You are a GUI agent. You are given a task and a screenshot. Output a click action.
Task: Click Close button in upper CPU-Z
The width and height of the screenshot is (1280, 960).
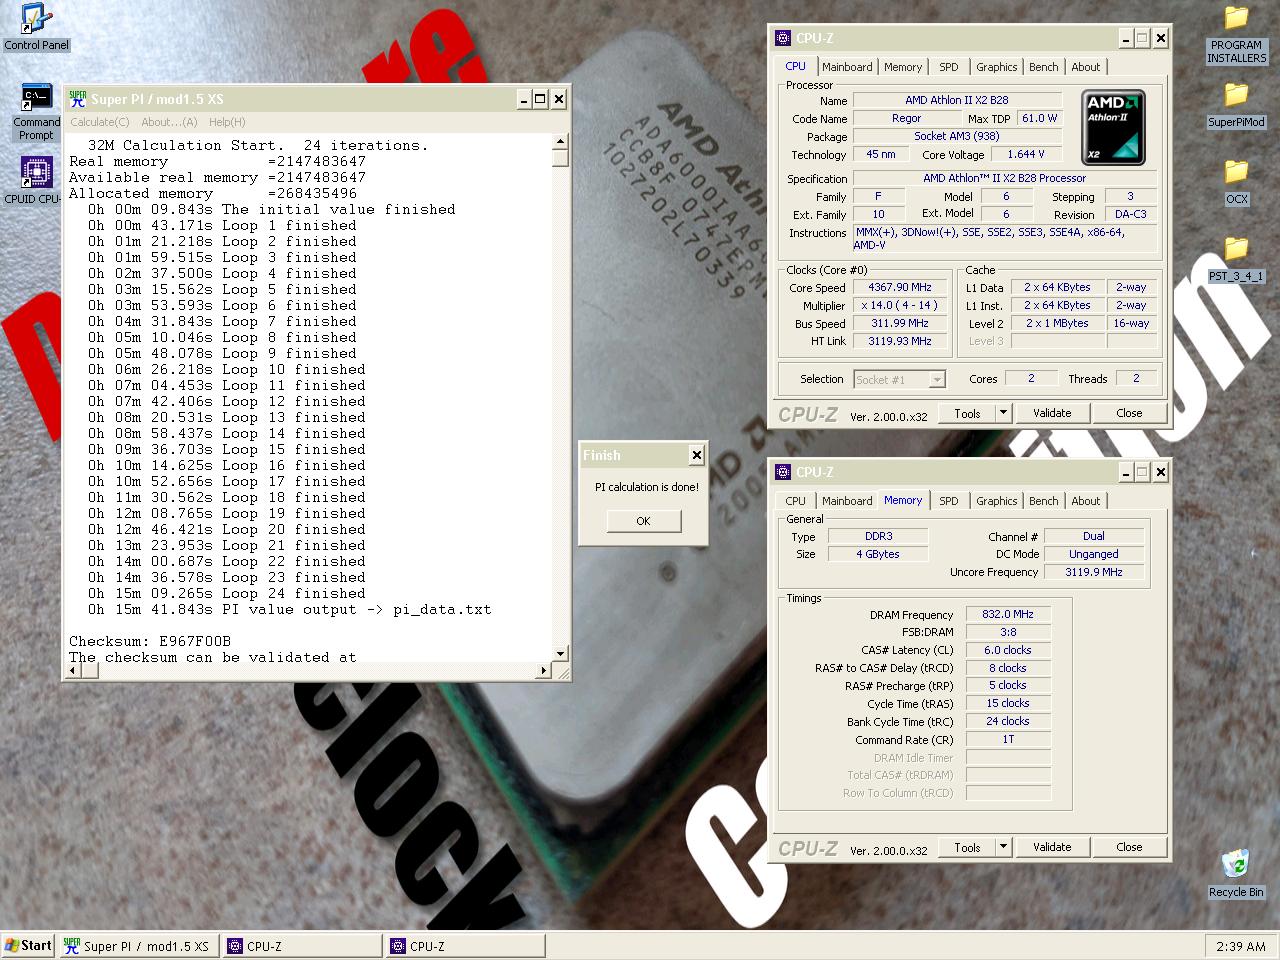pos(1129,413)
